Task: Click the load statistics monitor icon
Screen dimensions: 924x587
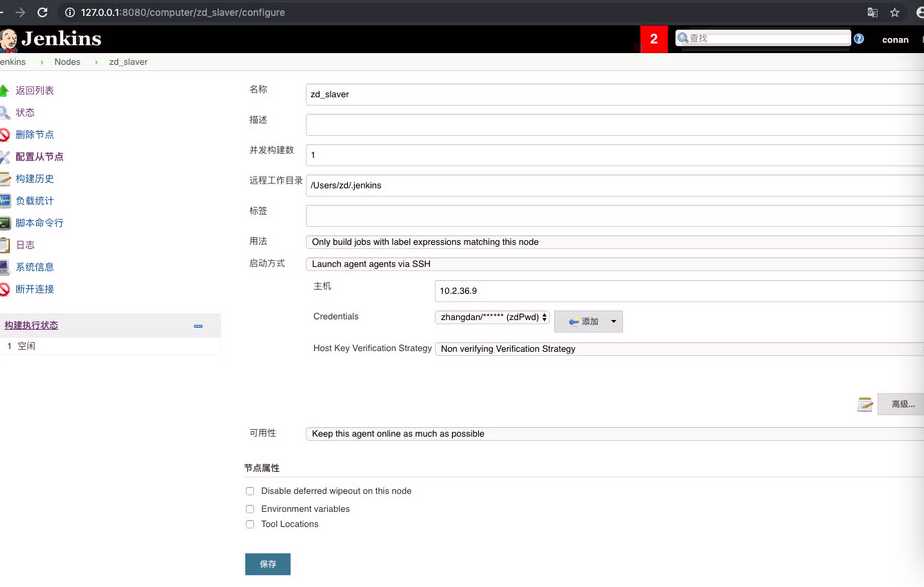Action: [x=5, y=201]
